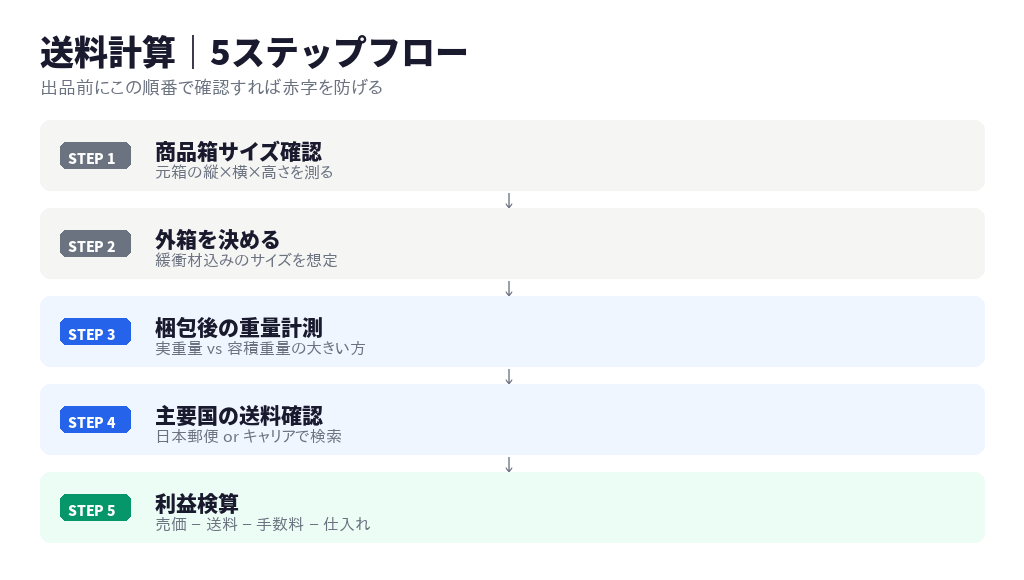This screenshot has height=580, width=1024.
Task: Click the STEP 2 badge
Action: (x=95, y=245)
